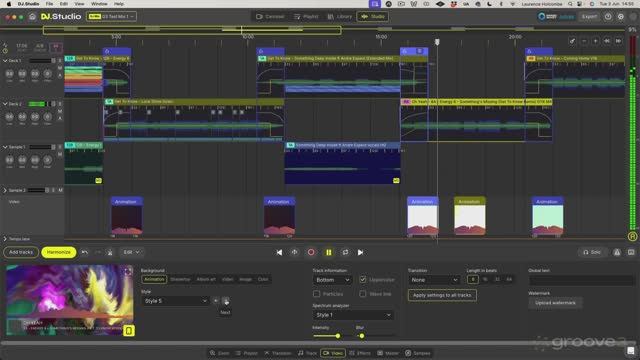Enable the Particles checkbox
Viewport: 640px width, 360px height.
[316, 294]
